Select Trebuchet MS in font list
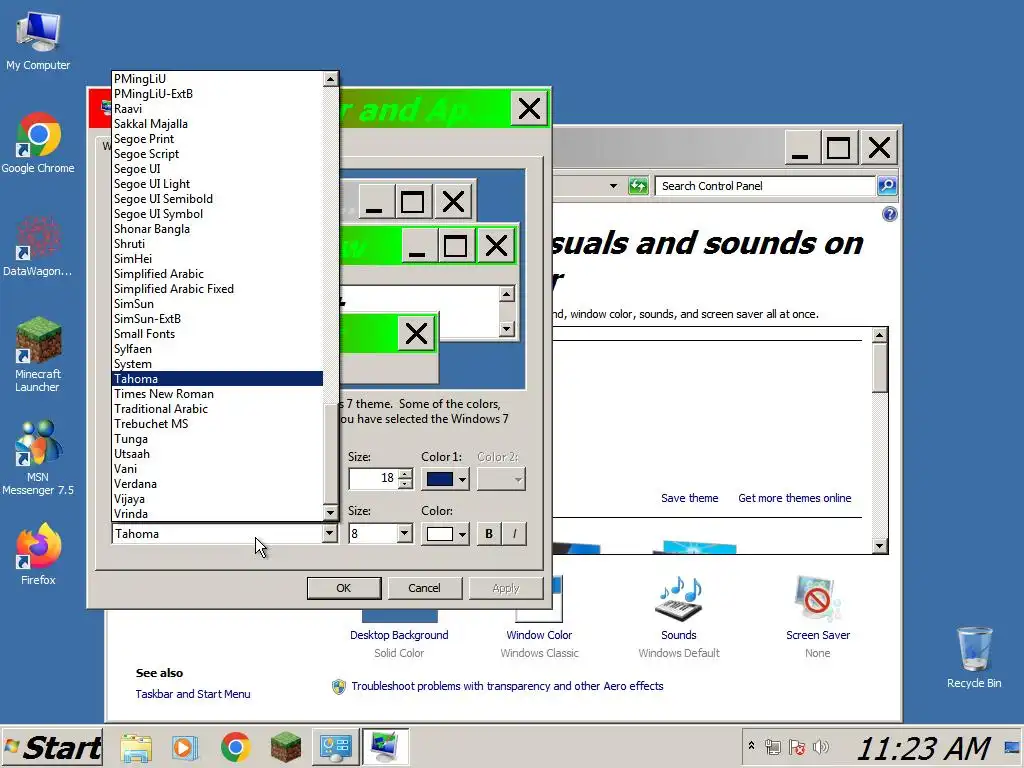The image size is (1024, 768). (x=217, y=424)
